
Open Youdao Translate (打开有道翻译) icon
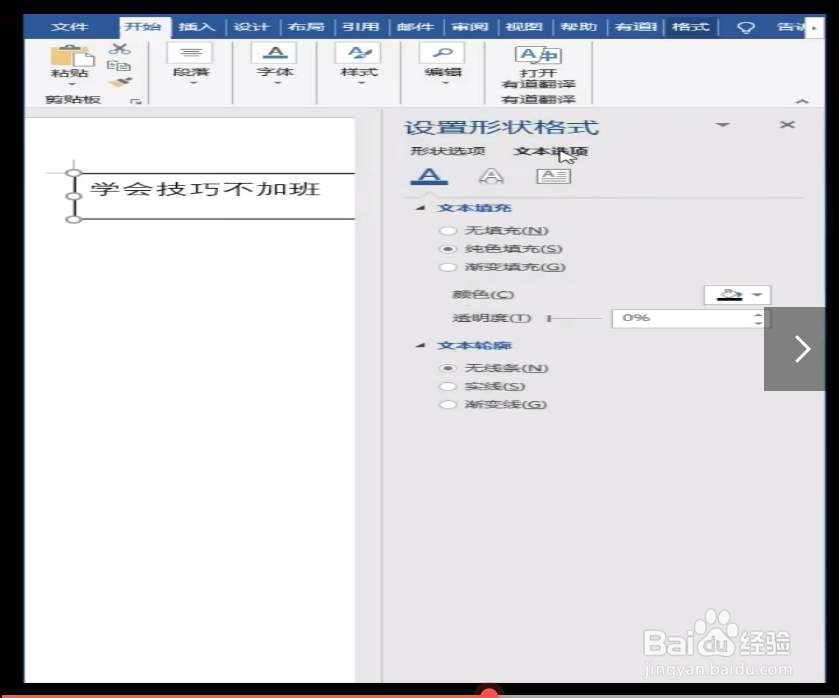click(x=538, y=55)
